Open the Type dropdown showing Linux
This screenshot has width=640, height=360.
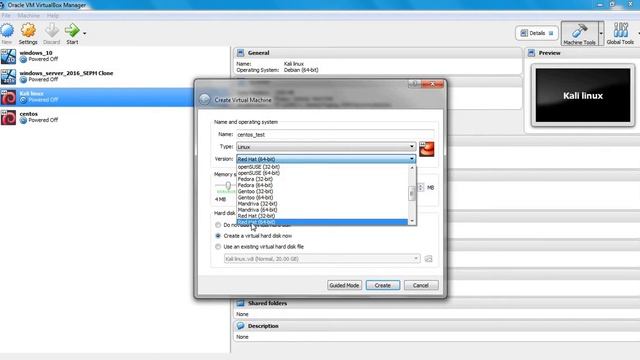(x=326, y=147)
